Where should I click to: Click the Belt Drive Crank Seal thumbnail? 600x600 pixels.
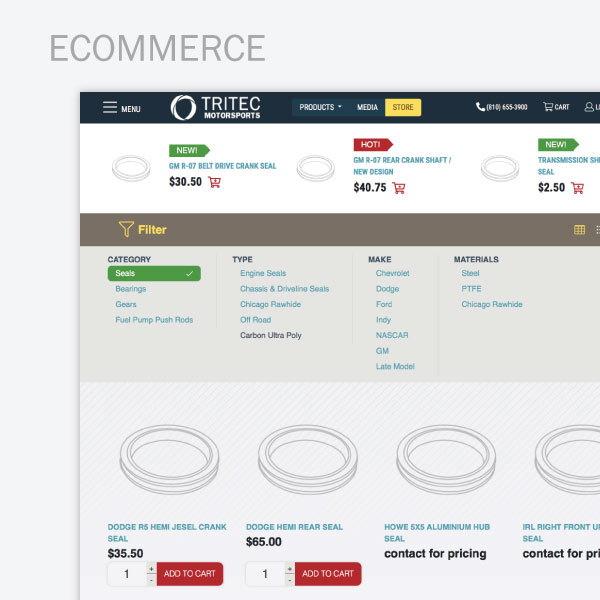131,168
